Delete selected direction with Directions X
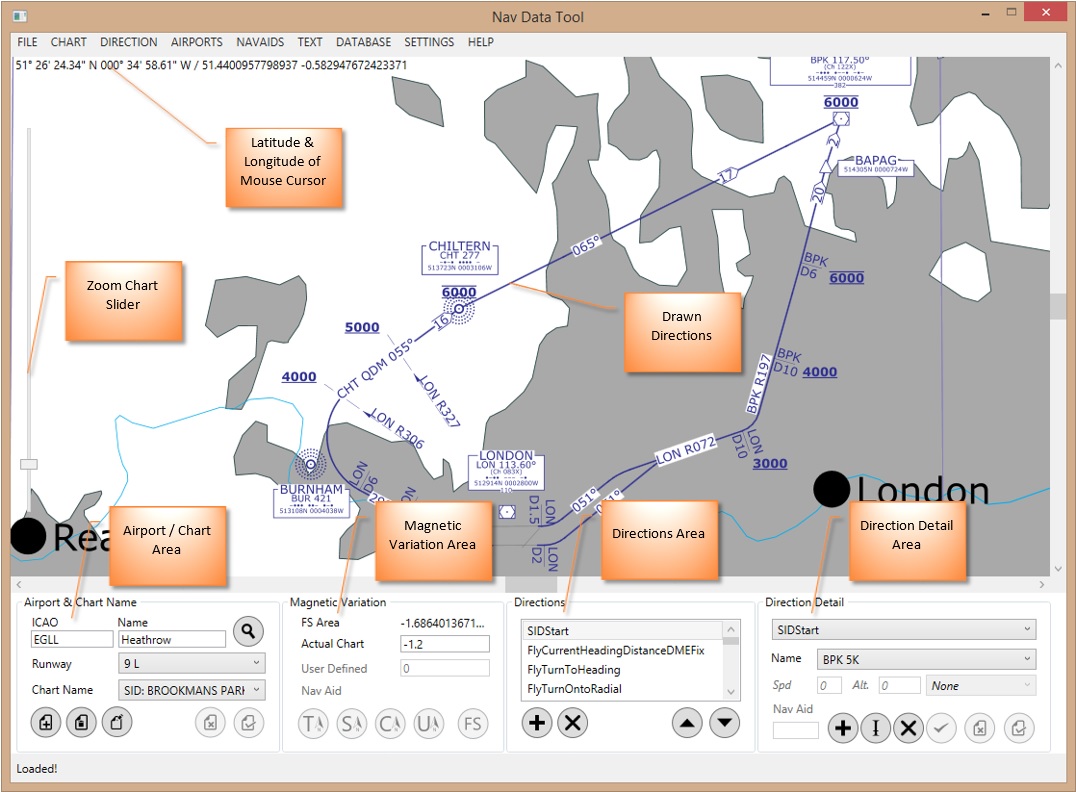This screenshot has width=1076, height=792. coord(573,723)
